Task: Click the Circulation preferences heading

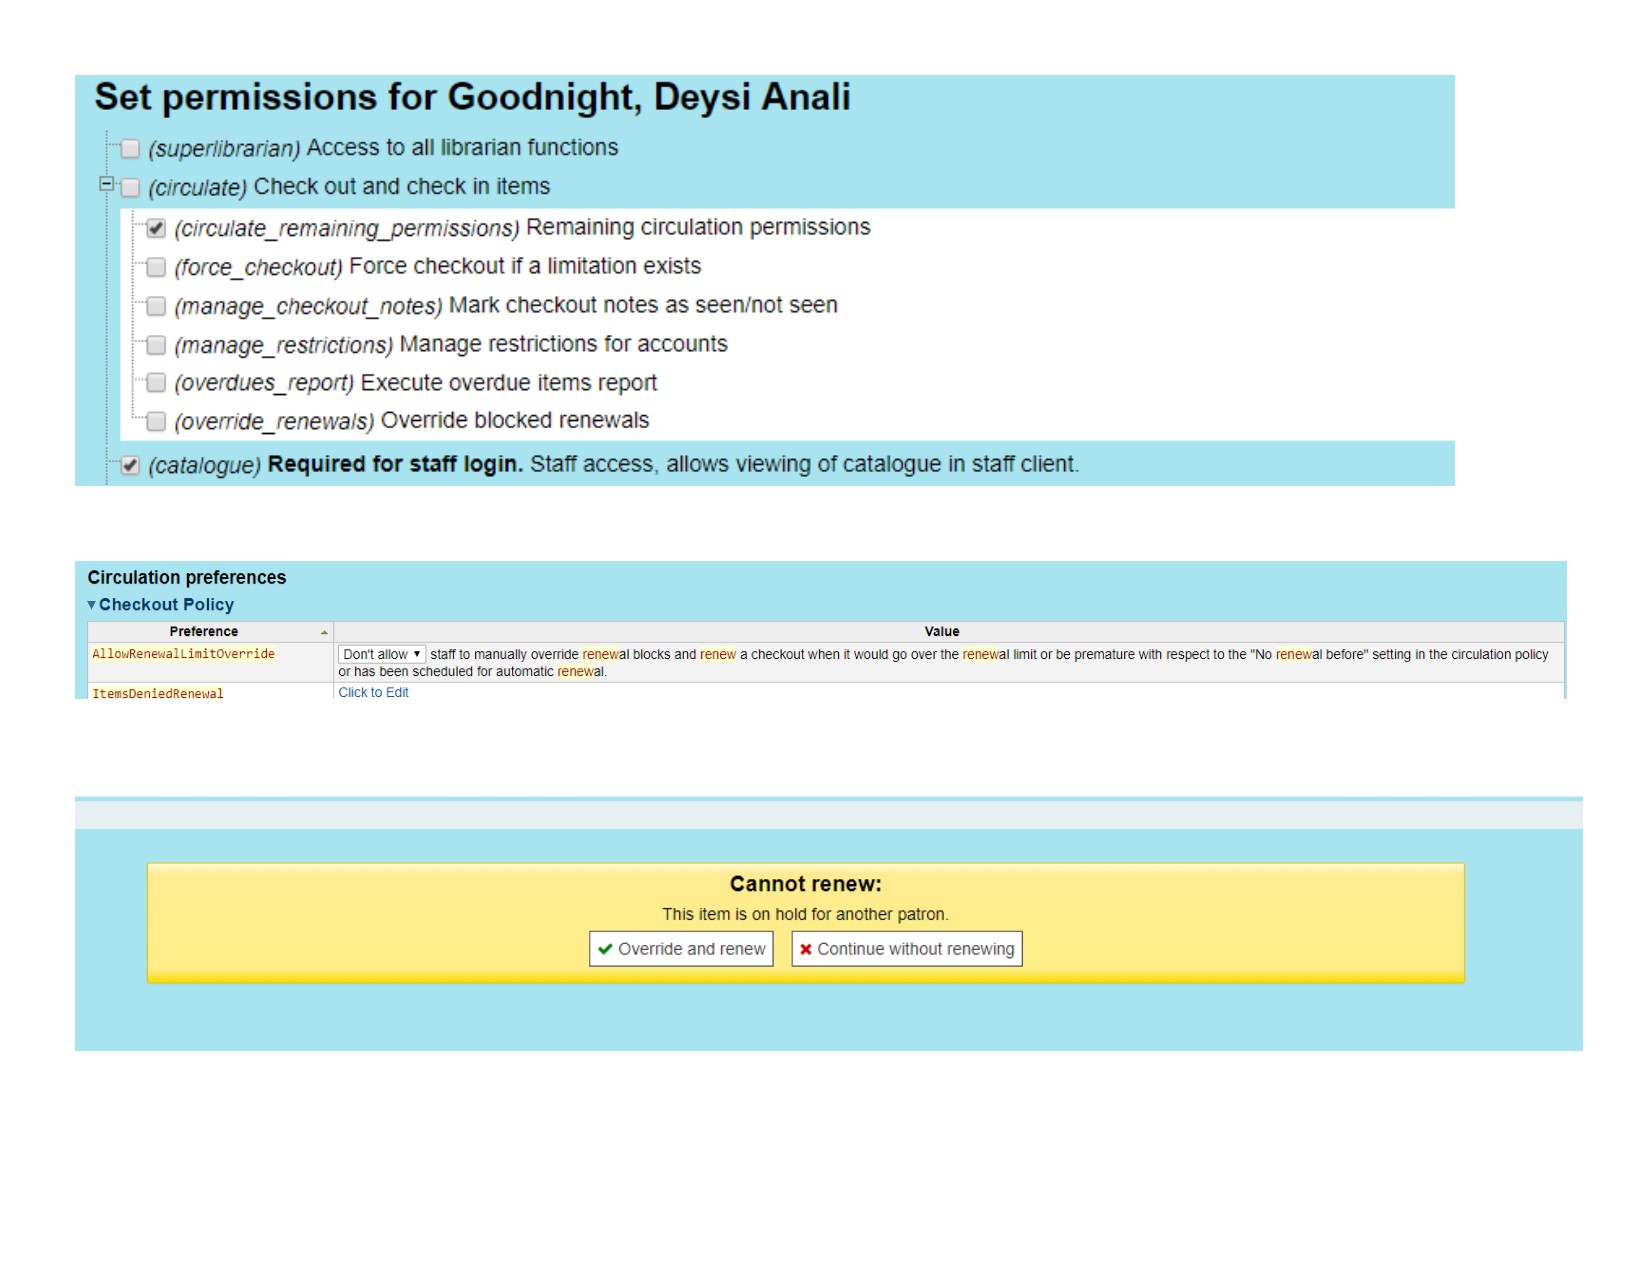Action: [187, 578]
